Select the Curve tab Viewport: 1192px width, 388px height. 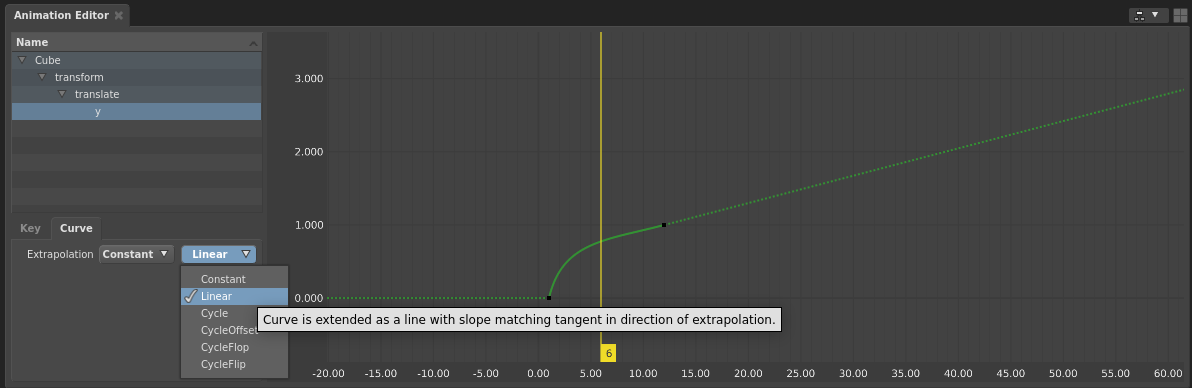tap(76, 228)
